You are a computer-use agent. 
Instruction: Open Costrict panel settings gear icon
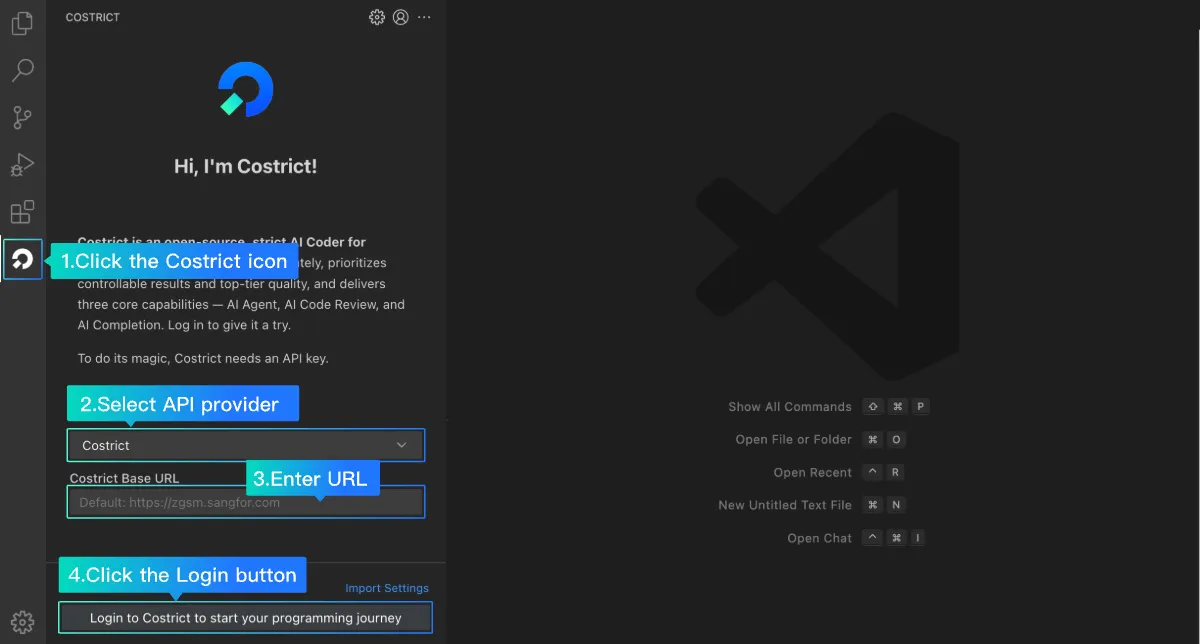click(377, 17)
